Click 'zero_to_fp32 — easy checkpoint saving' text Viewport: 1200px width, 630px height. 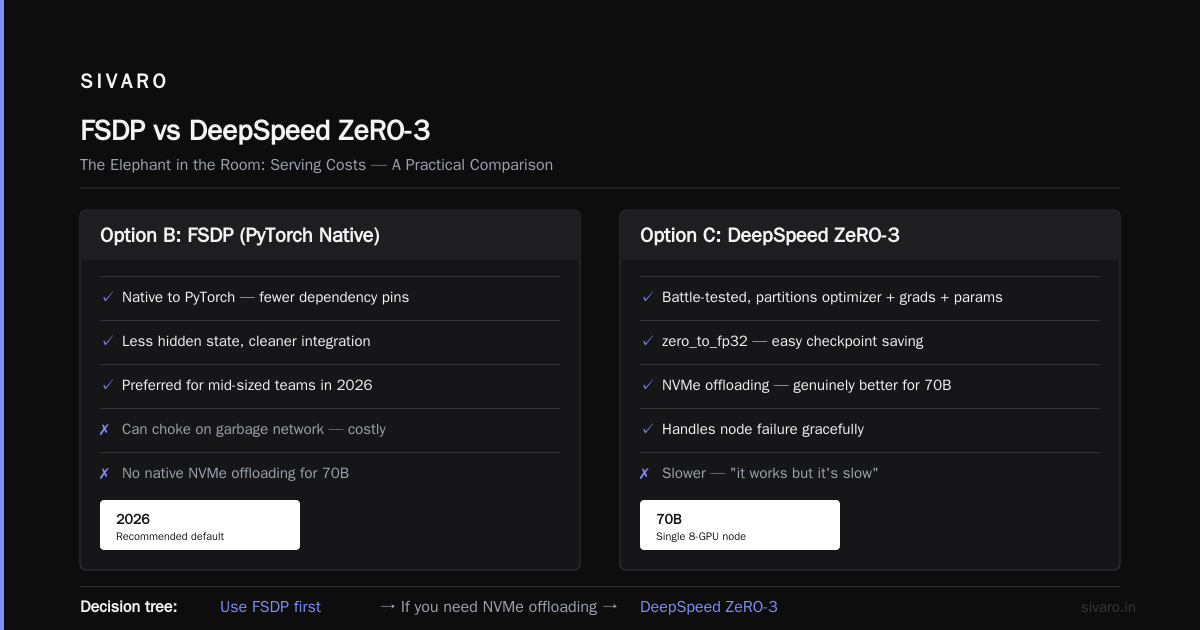pyautogui.click(x=793, y=341)
